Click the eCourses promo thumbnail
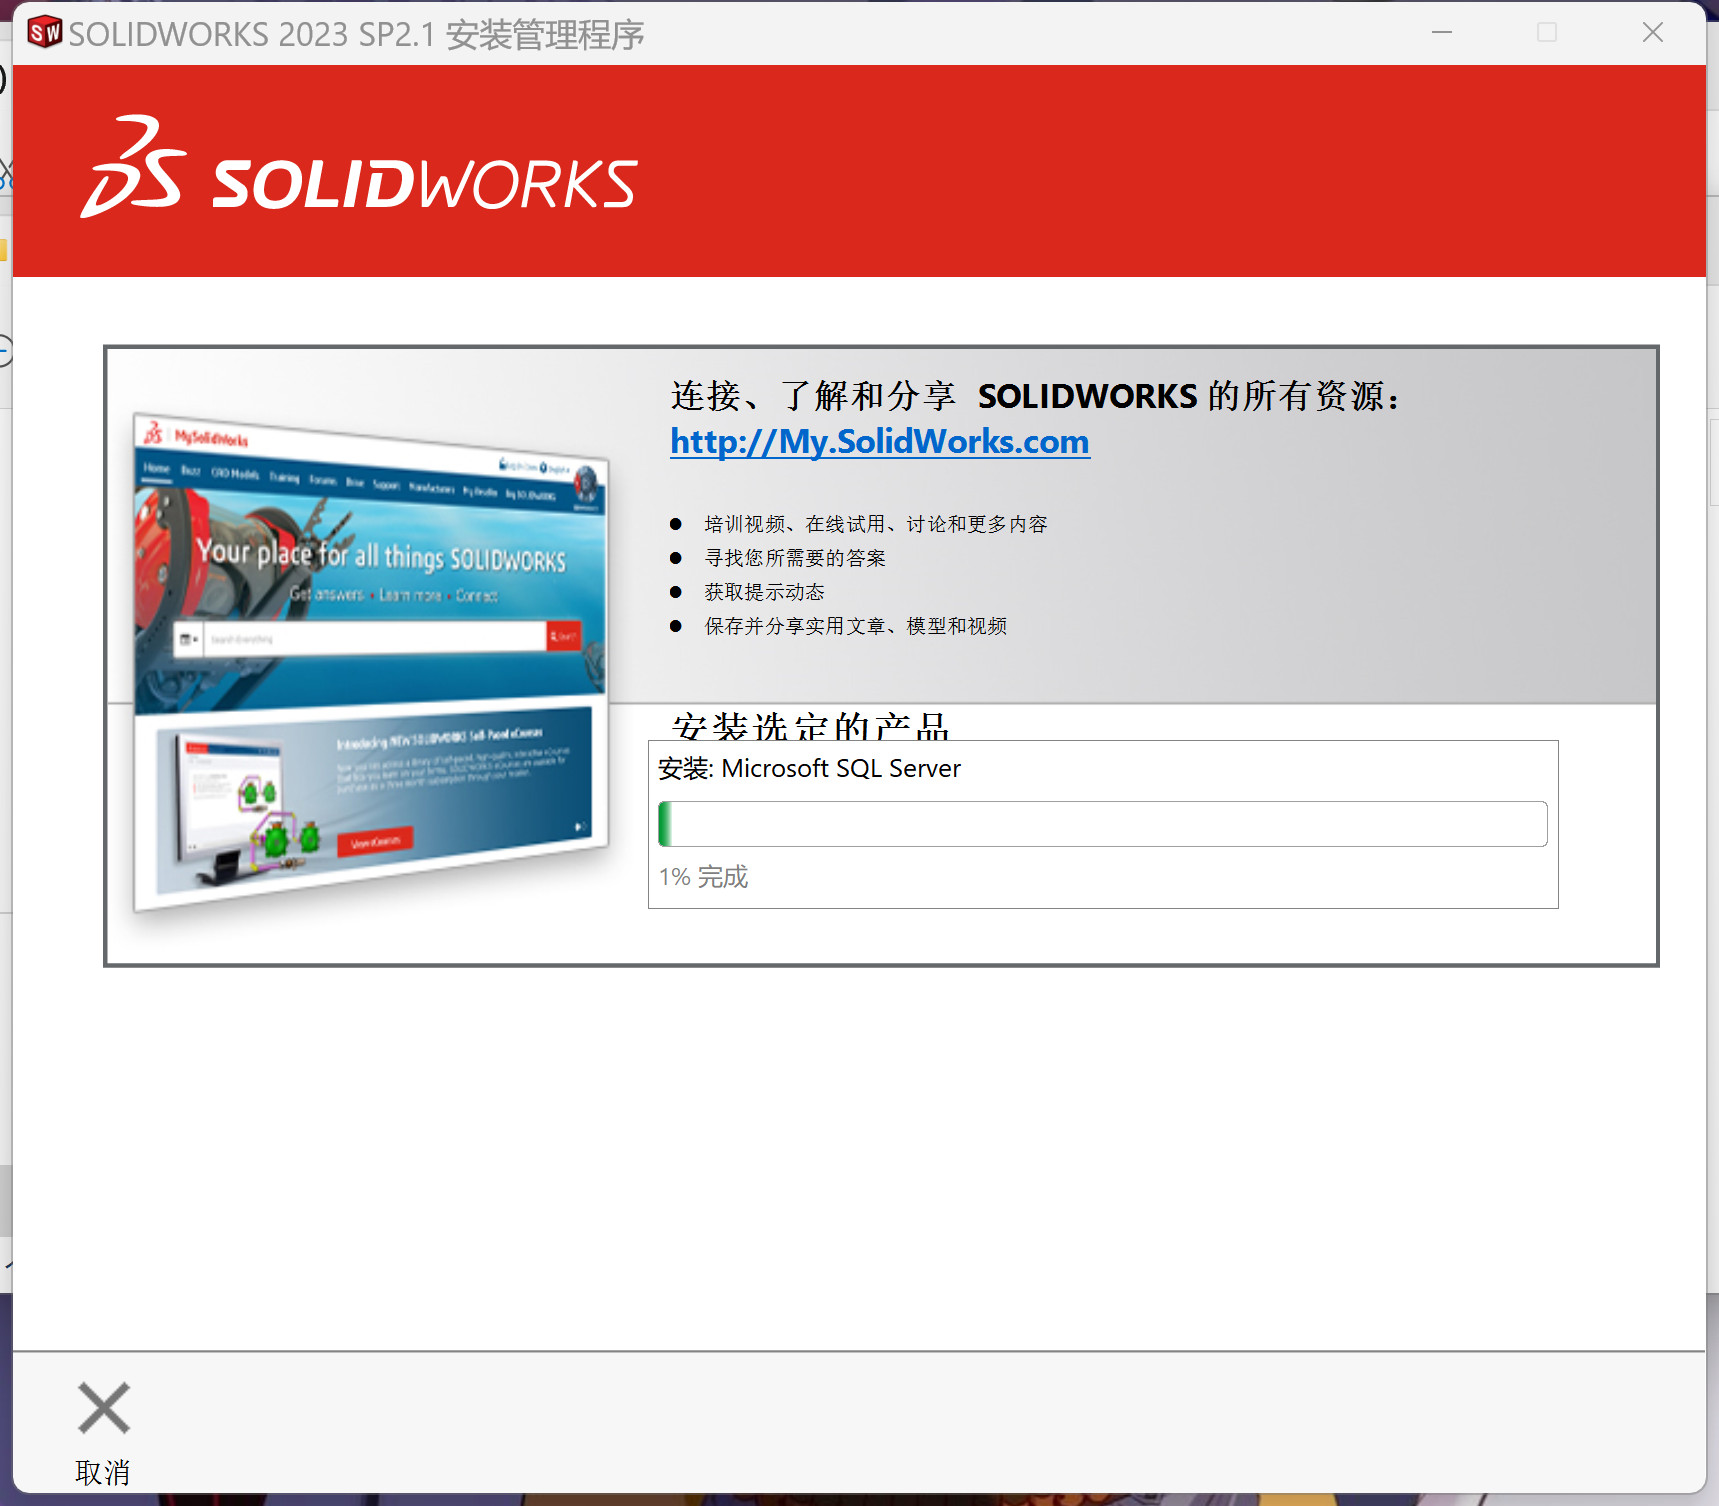The width and height of the screenshot is (1719, 1506). 374,797
